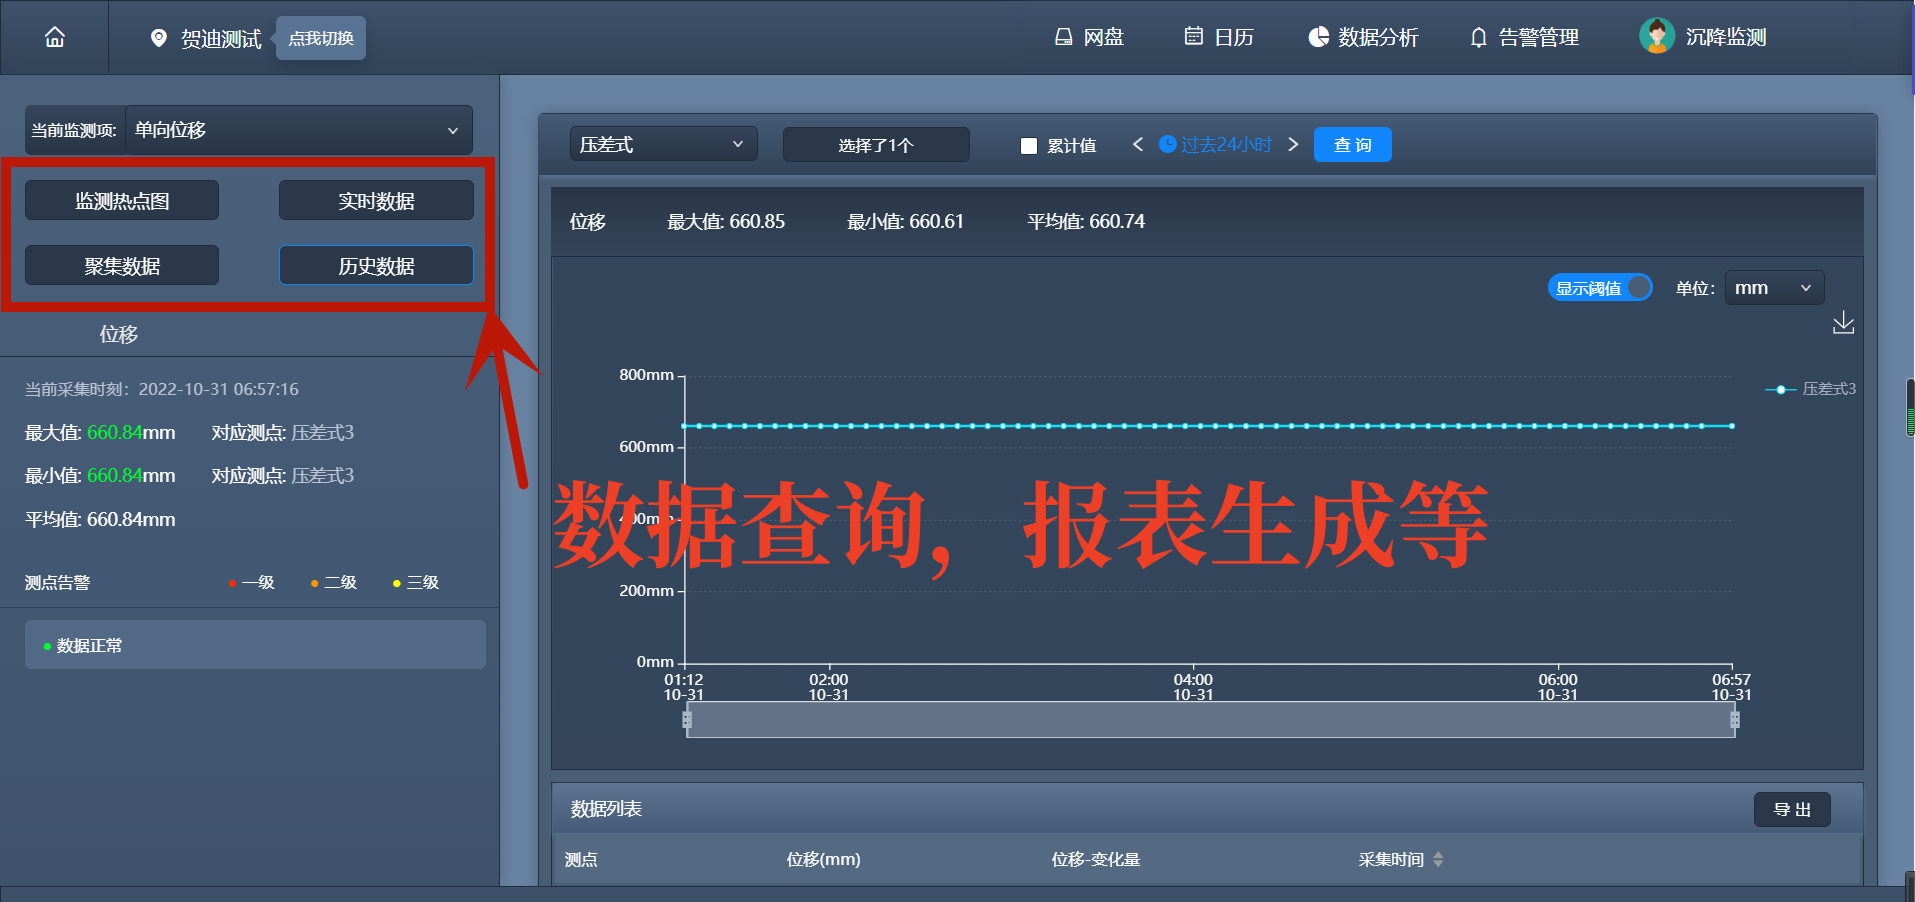Open the 压差式 sensor type dropdown
The image size is (1915, 902).
[662, 144]
